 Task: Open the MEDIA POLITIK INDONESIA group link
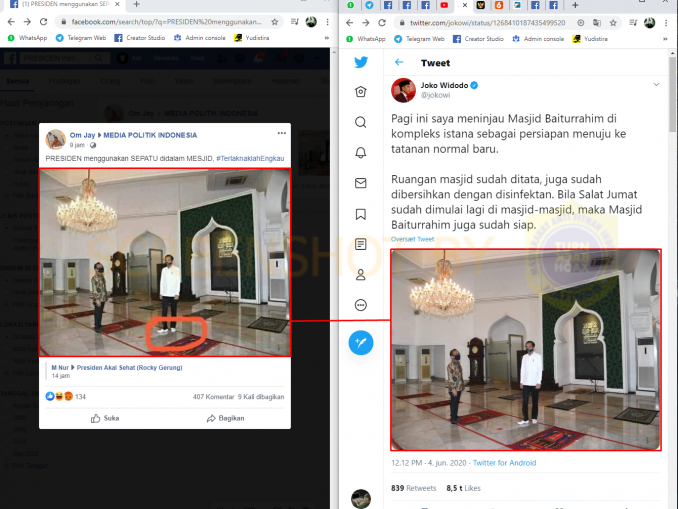pos(150,135)
